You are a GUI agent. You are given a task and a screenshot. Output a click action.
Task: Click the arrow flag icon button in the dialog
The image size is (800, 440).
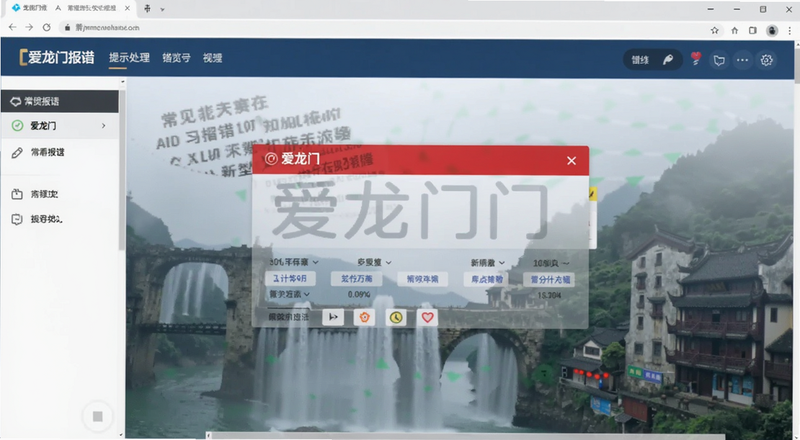click(x=333, y=317)
